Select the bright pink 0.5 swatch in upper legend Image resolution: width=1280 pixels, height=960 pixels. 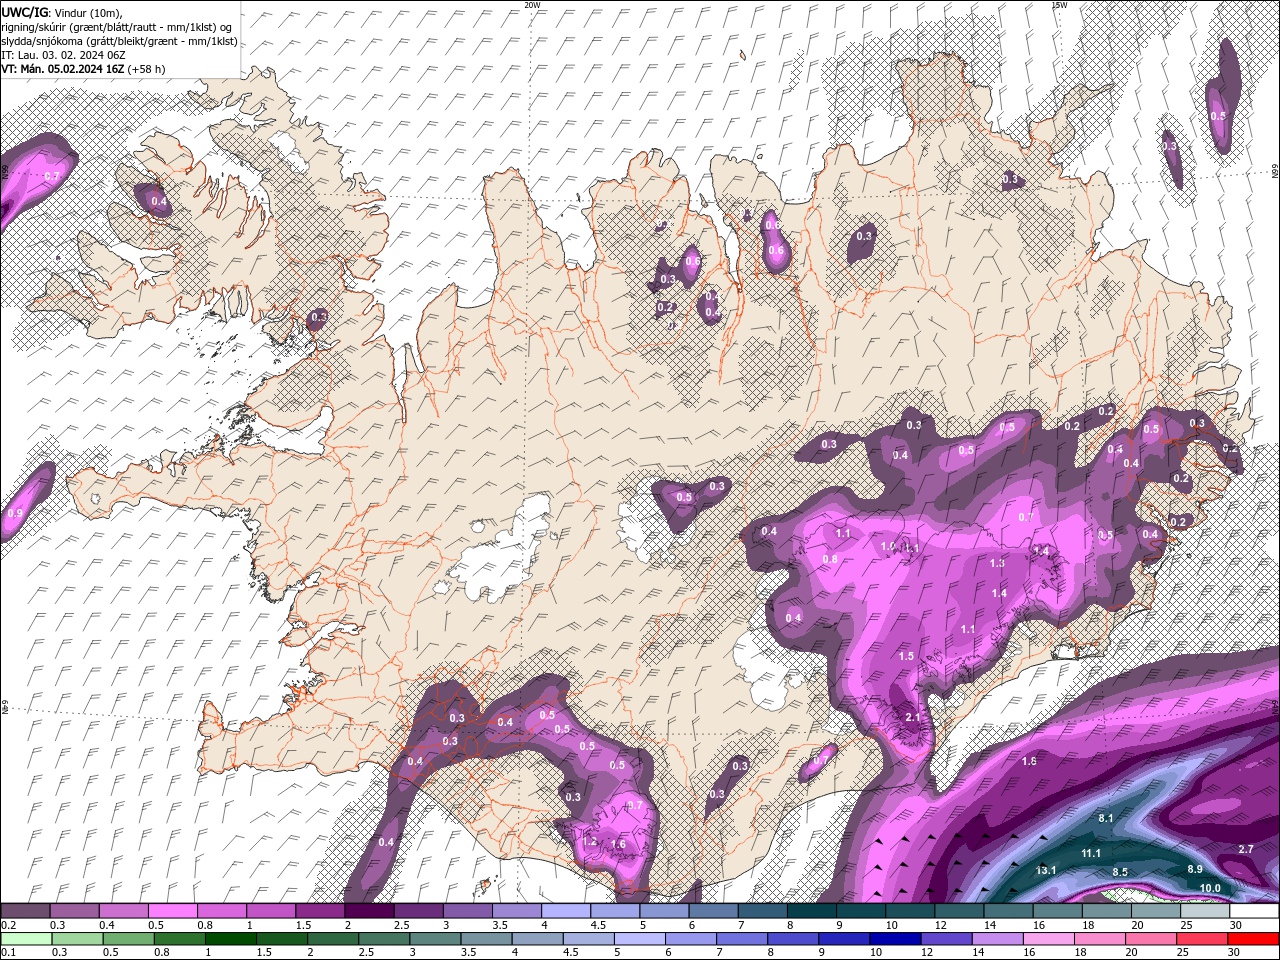(x=172, y=911)
